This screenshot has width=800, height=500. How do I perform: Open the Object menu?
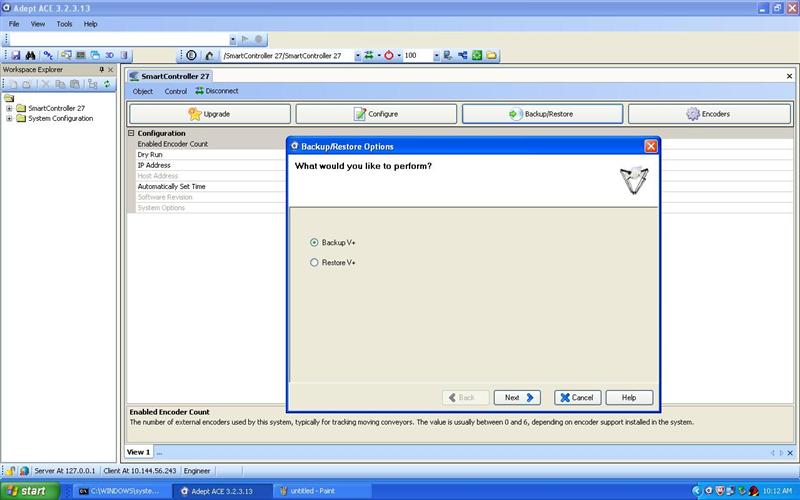tap(142, 91)
